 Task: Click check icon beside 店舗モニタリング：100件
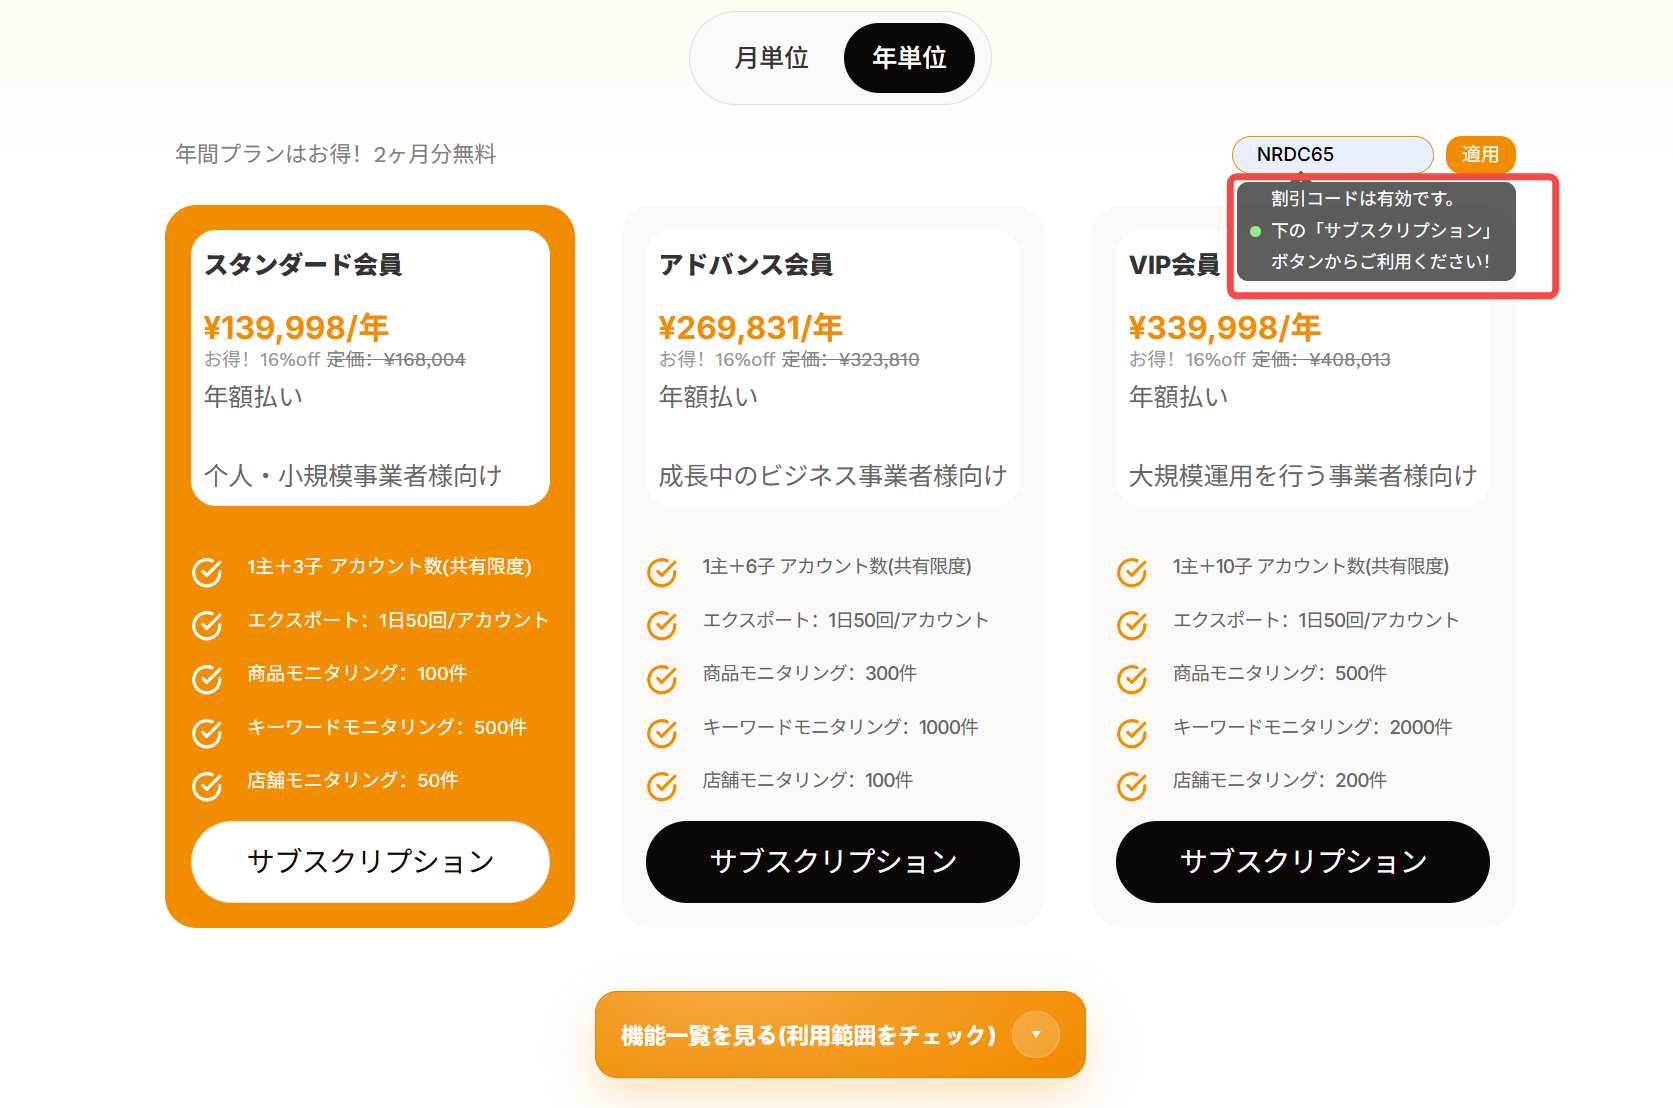pos(662,786)
